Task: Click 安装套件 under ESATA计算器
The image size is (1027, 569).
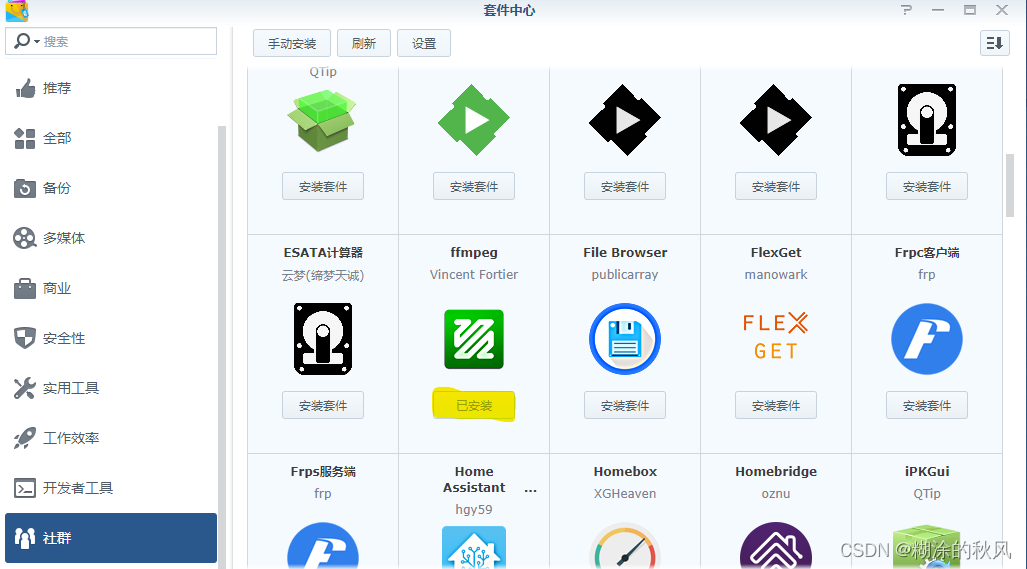Action: (x=323, y=405)
